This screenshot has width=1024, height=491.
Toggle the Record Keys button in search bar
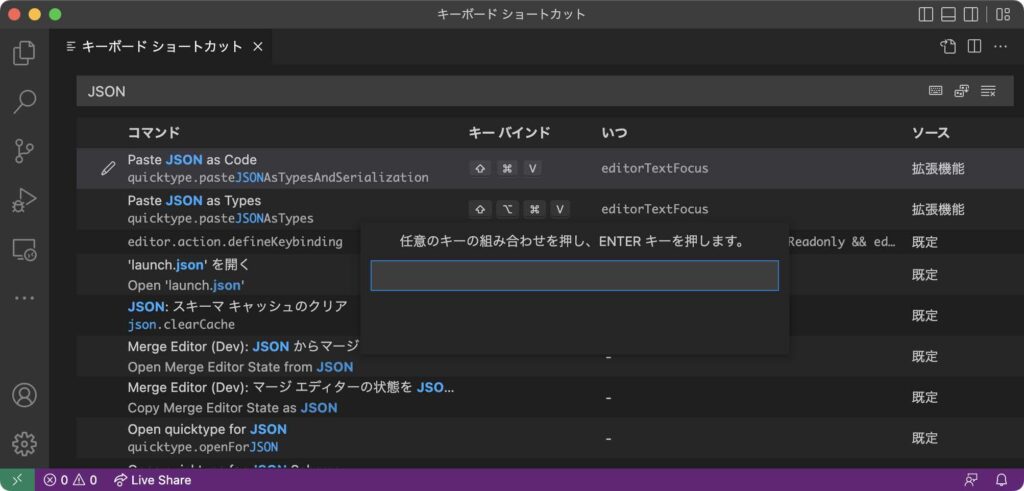coord(935,91)
